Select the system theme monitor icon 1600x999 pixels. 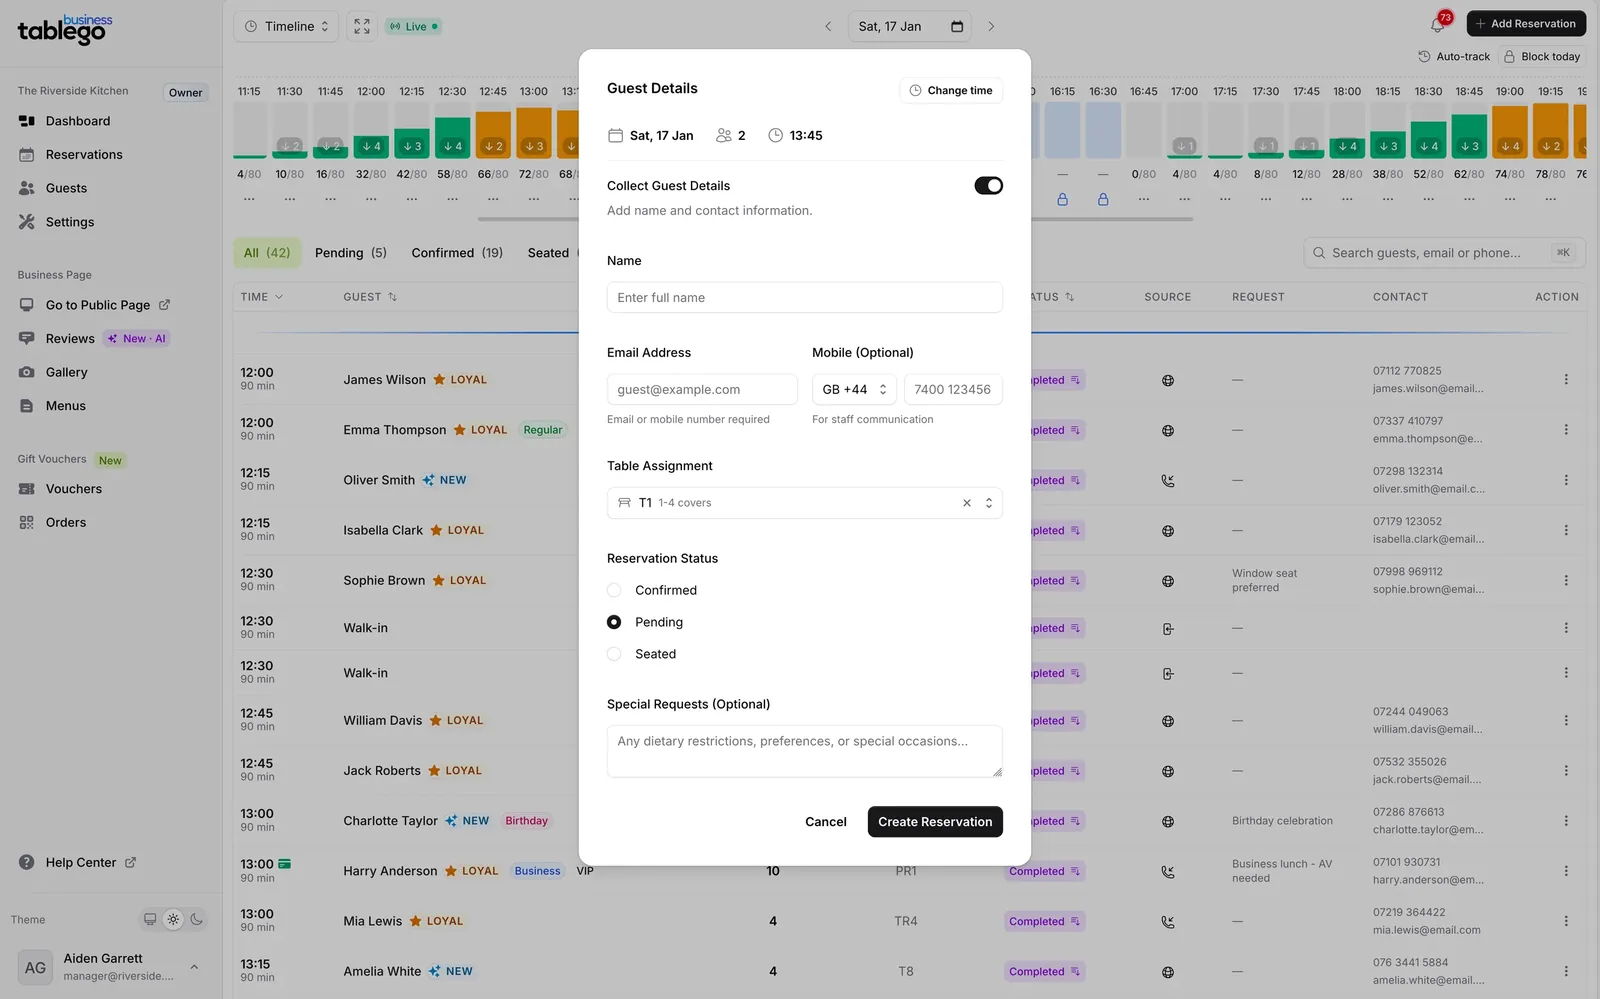pos(150,920)
